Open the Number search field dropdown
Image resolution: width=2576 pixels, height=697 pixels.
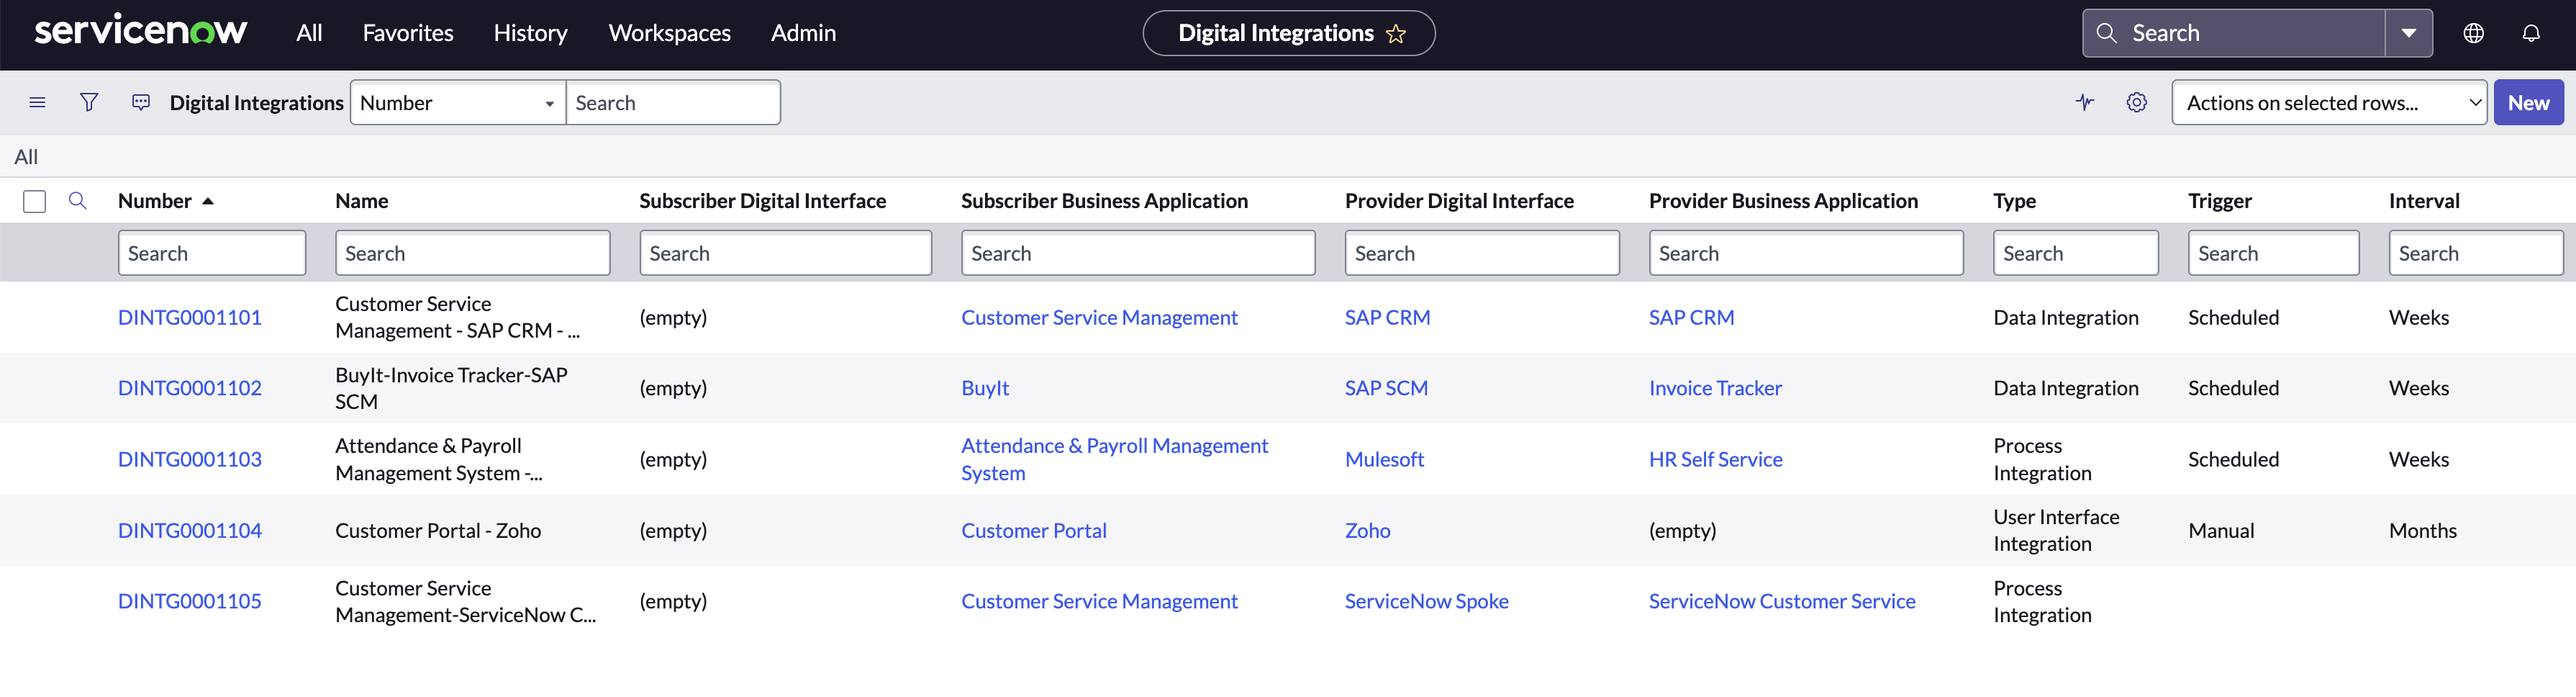click(x=458, y=102)
